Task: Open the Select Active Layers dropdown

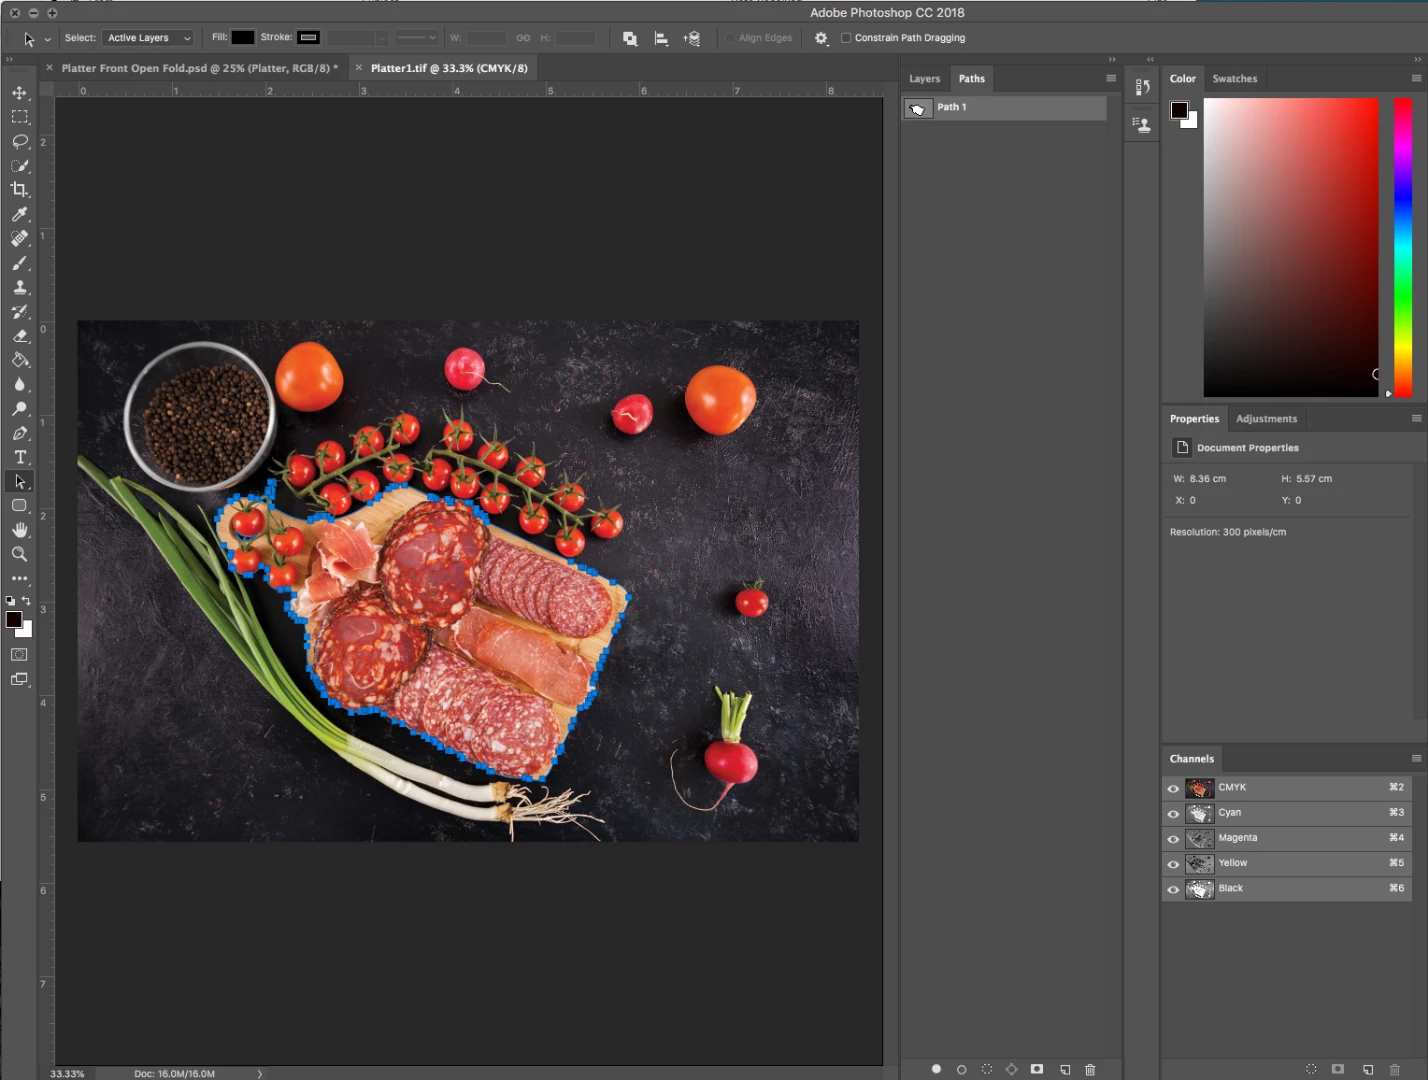Action: coord(147,38)
